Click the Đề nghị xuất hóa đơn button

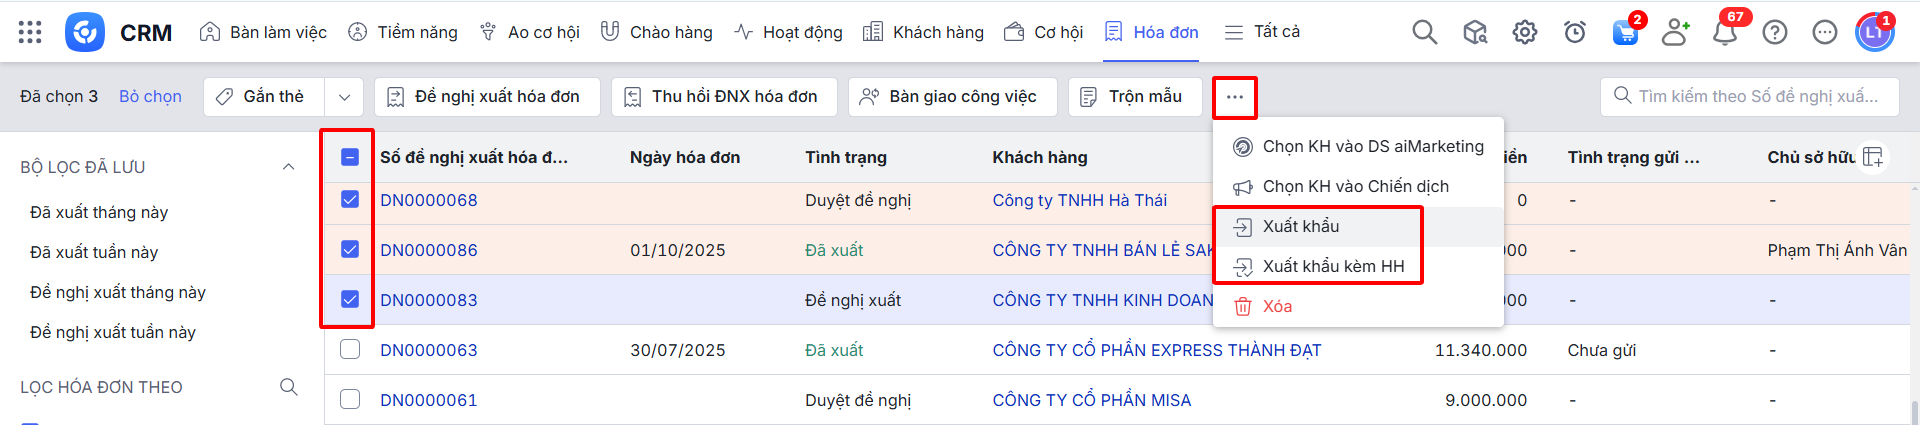[x=487, y=97]
